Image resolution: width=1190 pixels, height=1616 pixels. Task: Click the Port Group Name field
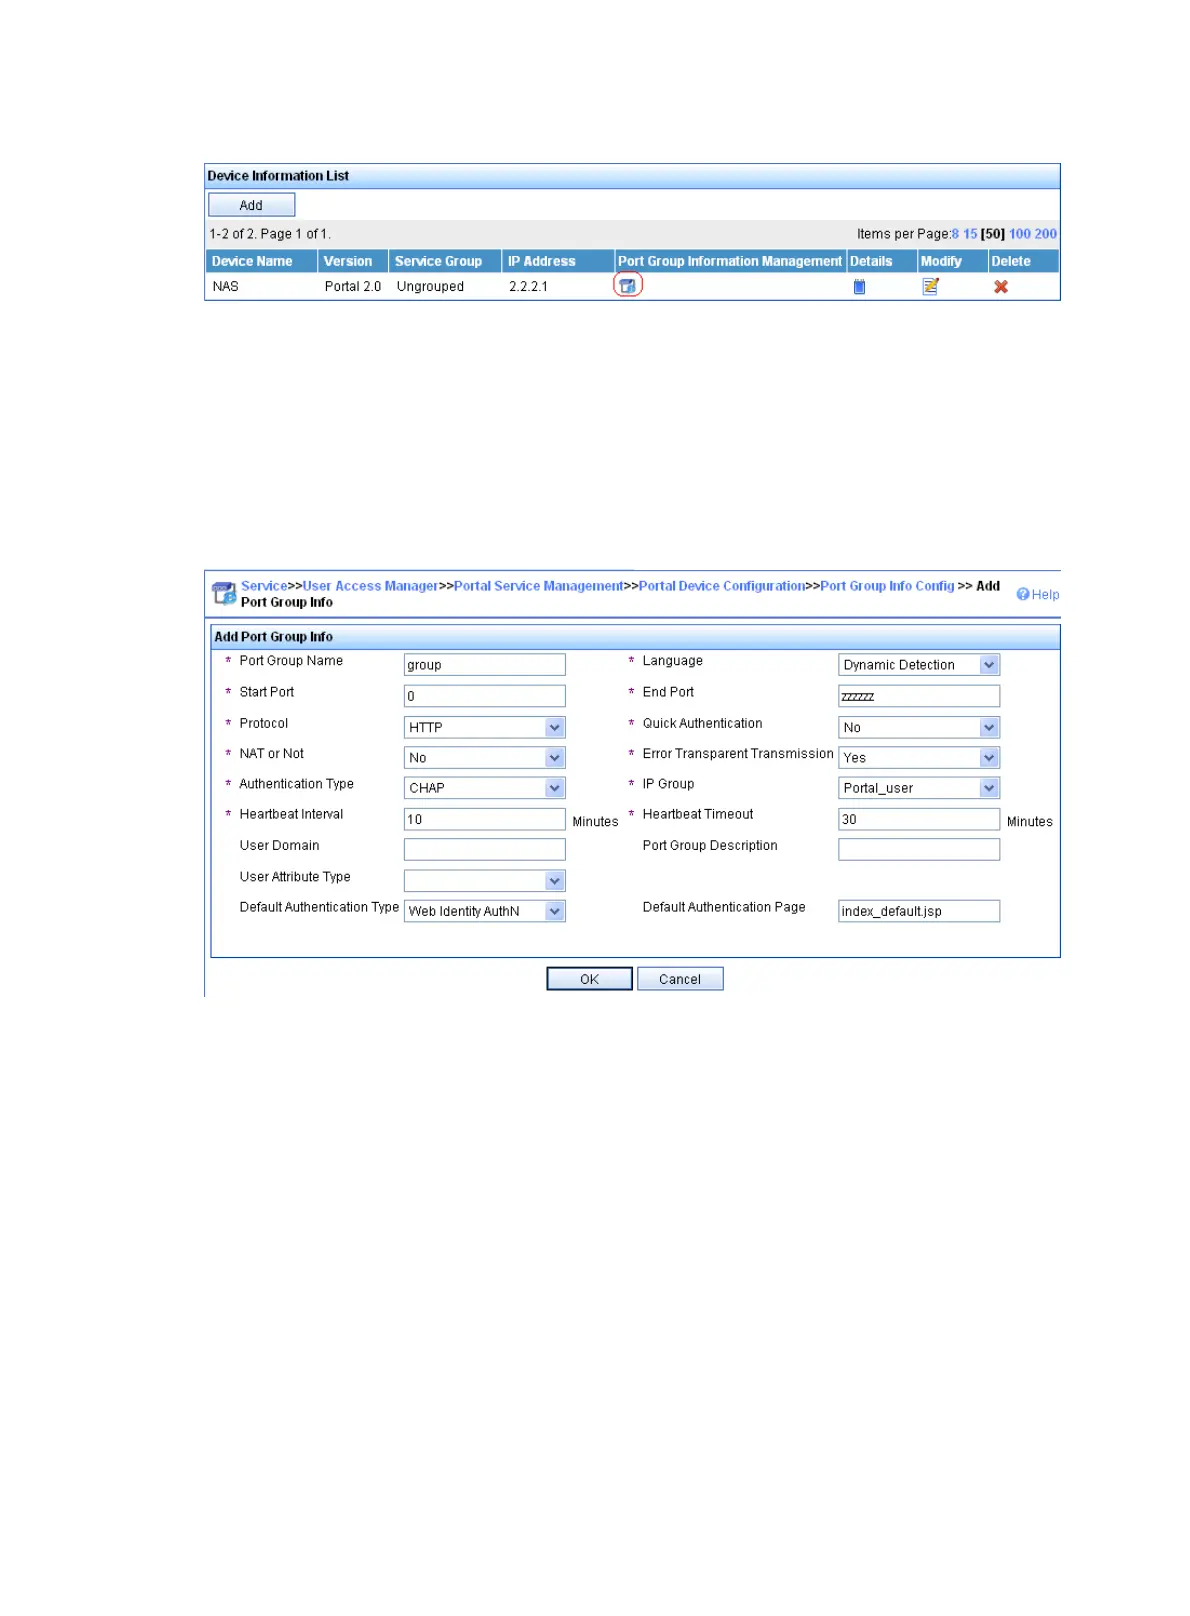click(x=485, y=665)
